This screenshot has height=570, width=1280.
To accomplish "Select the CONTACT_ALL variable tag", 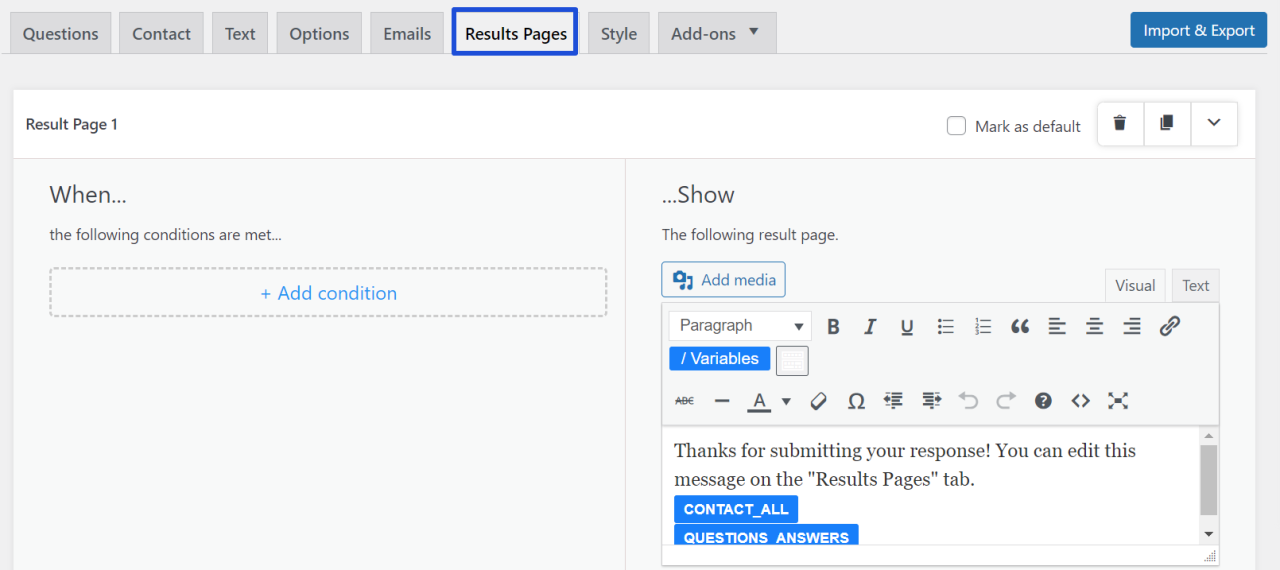I will pyautogui.click(x=736, y=509).
